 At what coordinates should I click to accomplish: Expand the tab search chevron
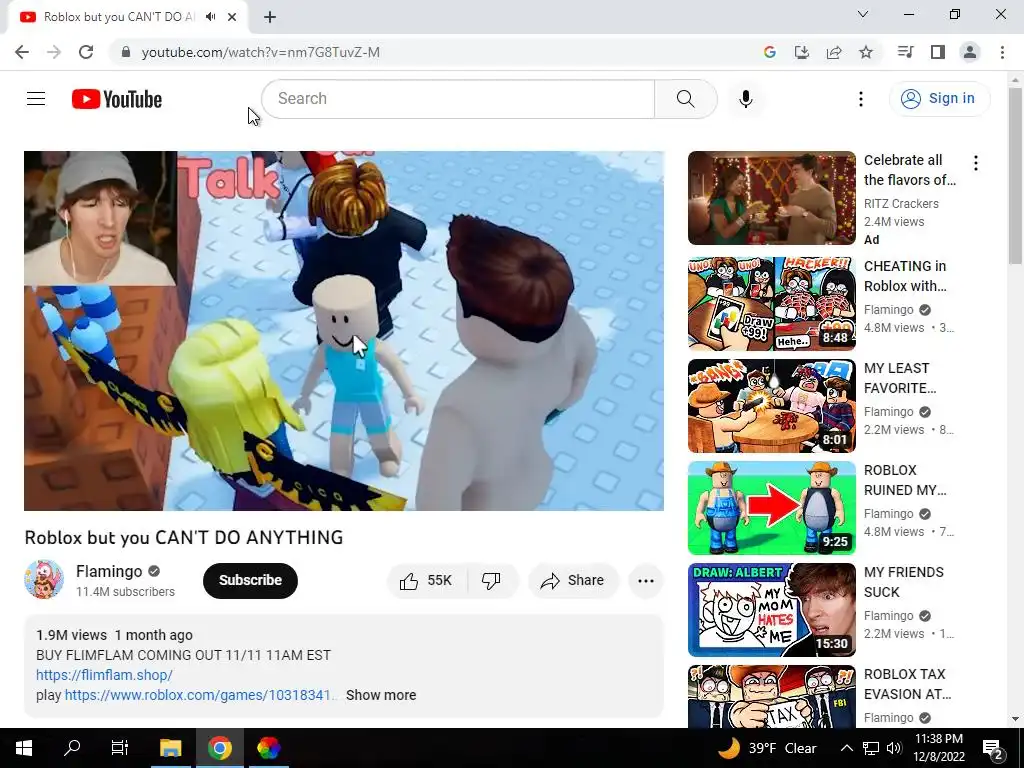pyautogui.click(x=863, y=14)
